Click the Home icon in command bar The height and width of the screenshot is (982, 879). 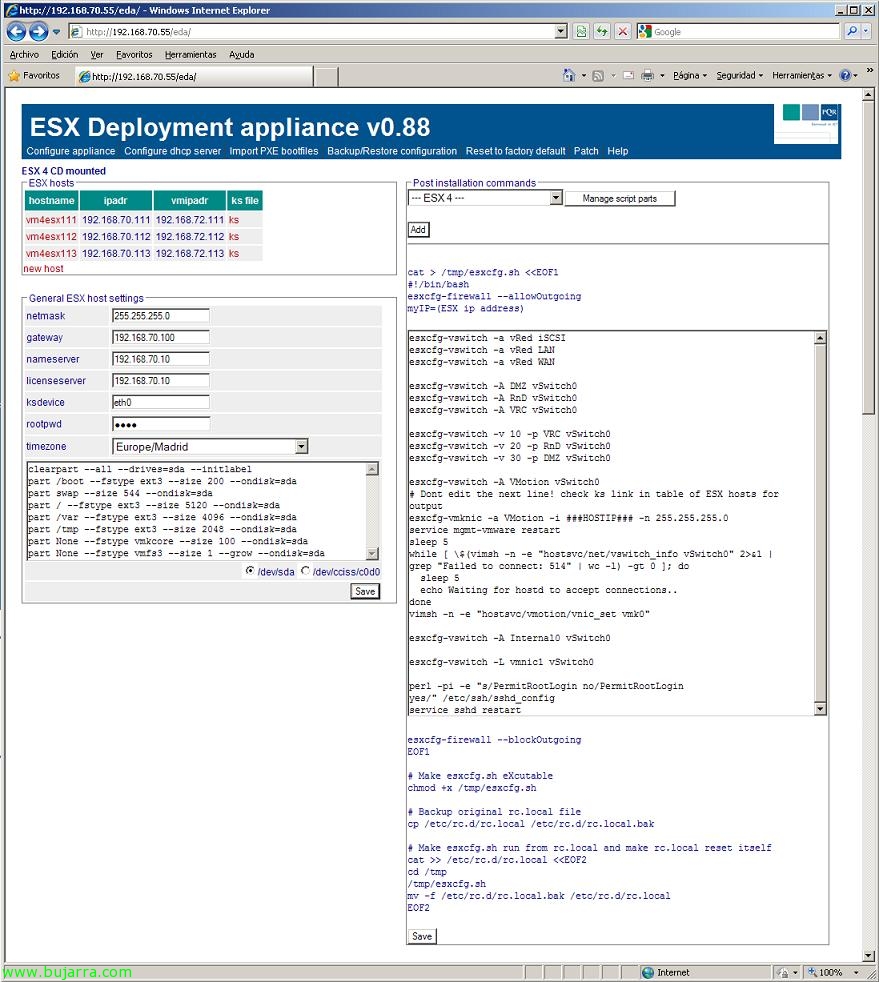pyautogui.click(x=568, y=76)
